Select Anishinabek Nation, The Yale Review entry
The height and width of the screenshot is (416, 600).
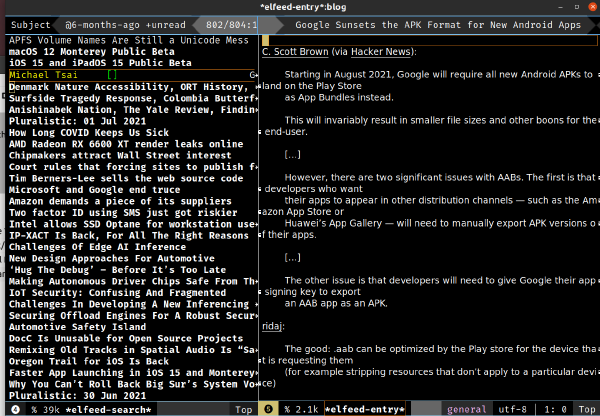coord(133,110)
